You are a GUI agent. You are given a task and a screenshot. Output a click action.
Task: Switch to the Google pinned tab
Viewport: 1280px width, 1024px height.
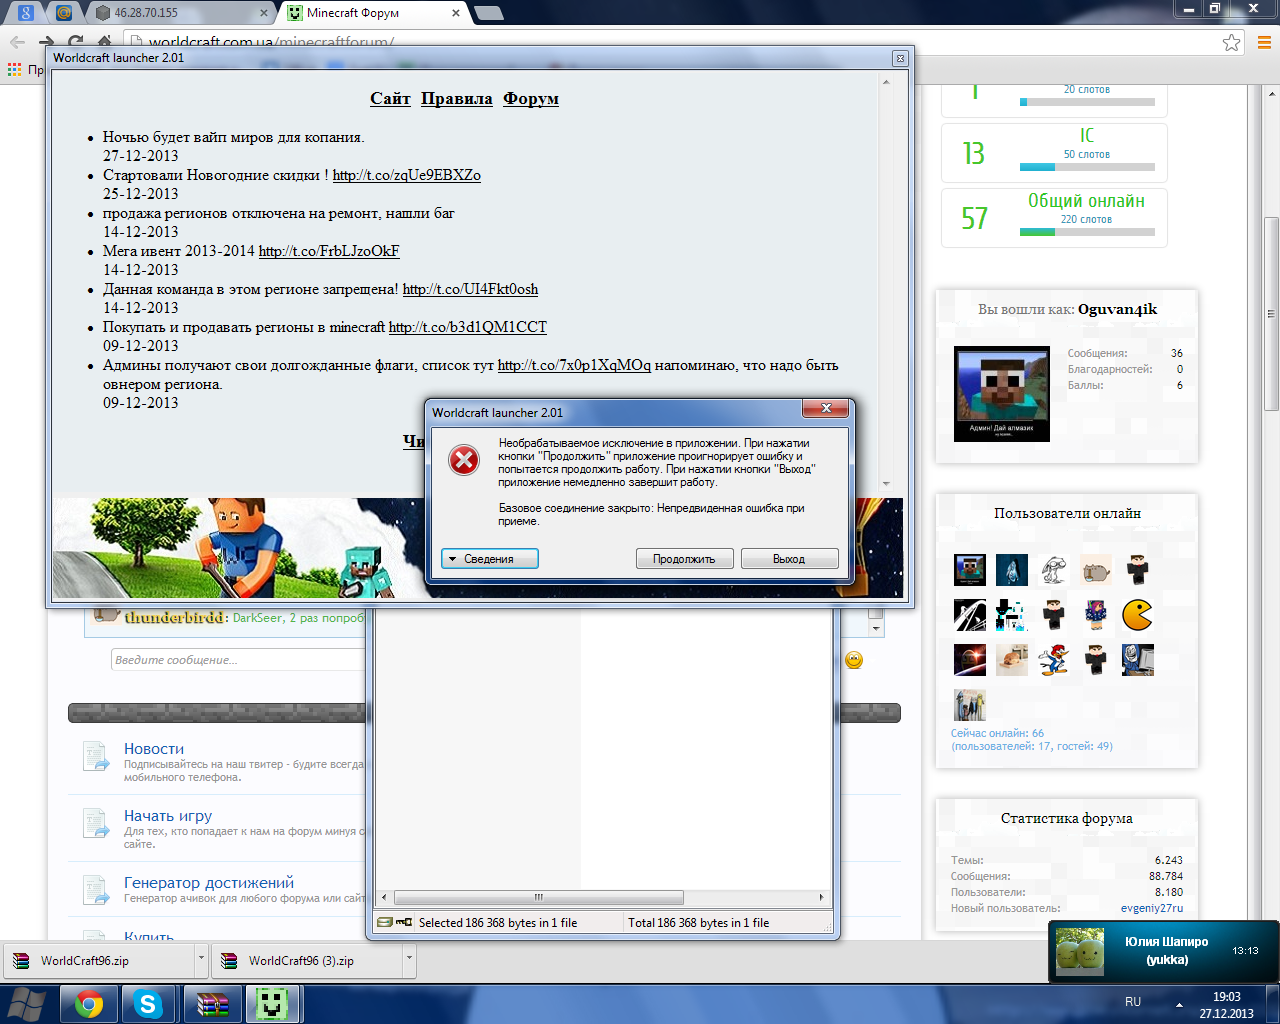point(26,13)
